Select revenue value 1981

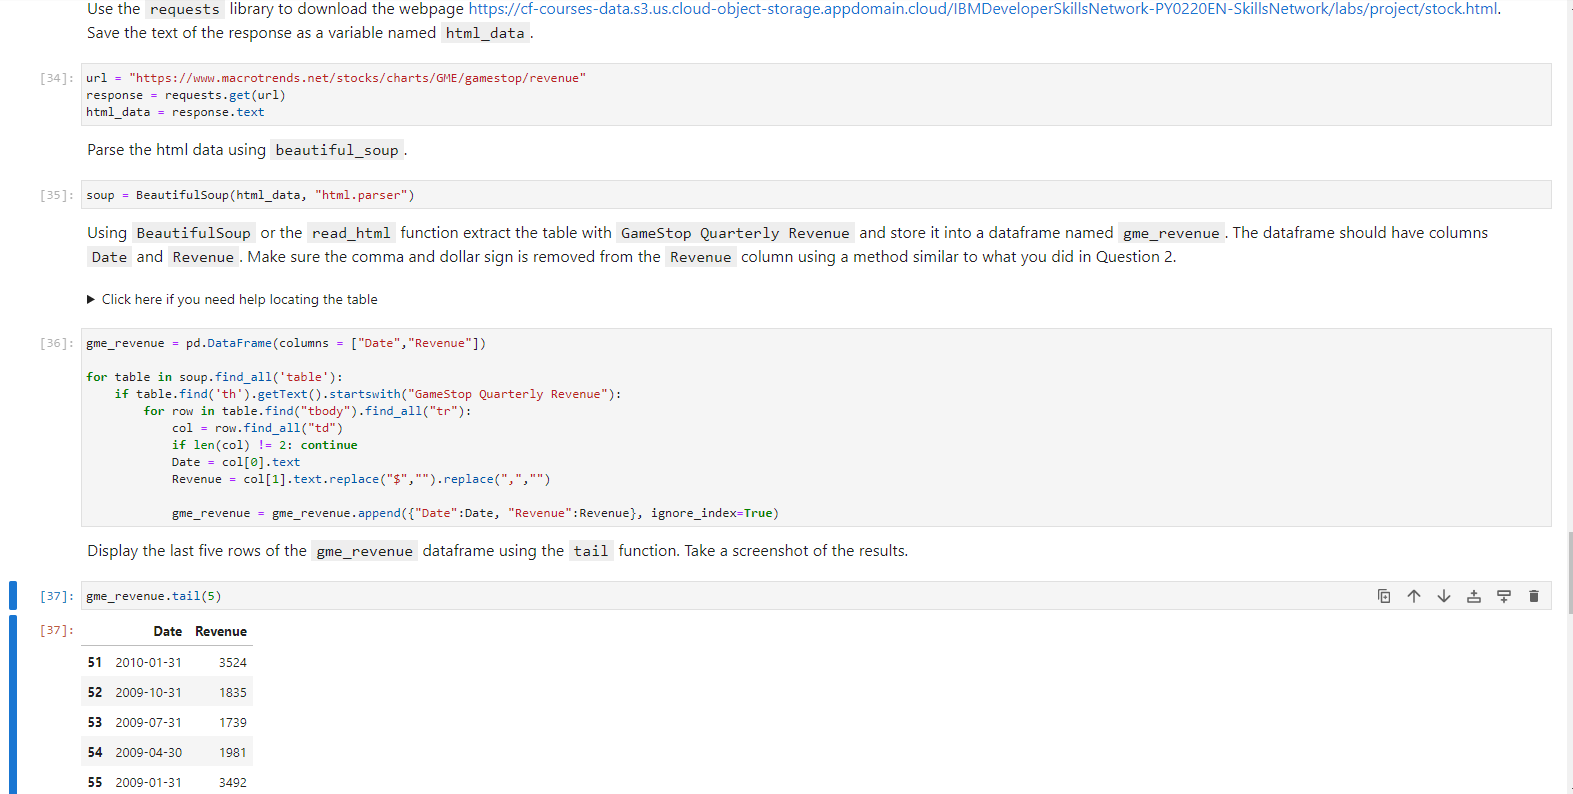233,752
